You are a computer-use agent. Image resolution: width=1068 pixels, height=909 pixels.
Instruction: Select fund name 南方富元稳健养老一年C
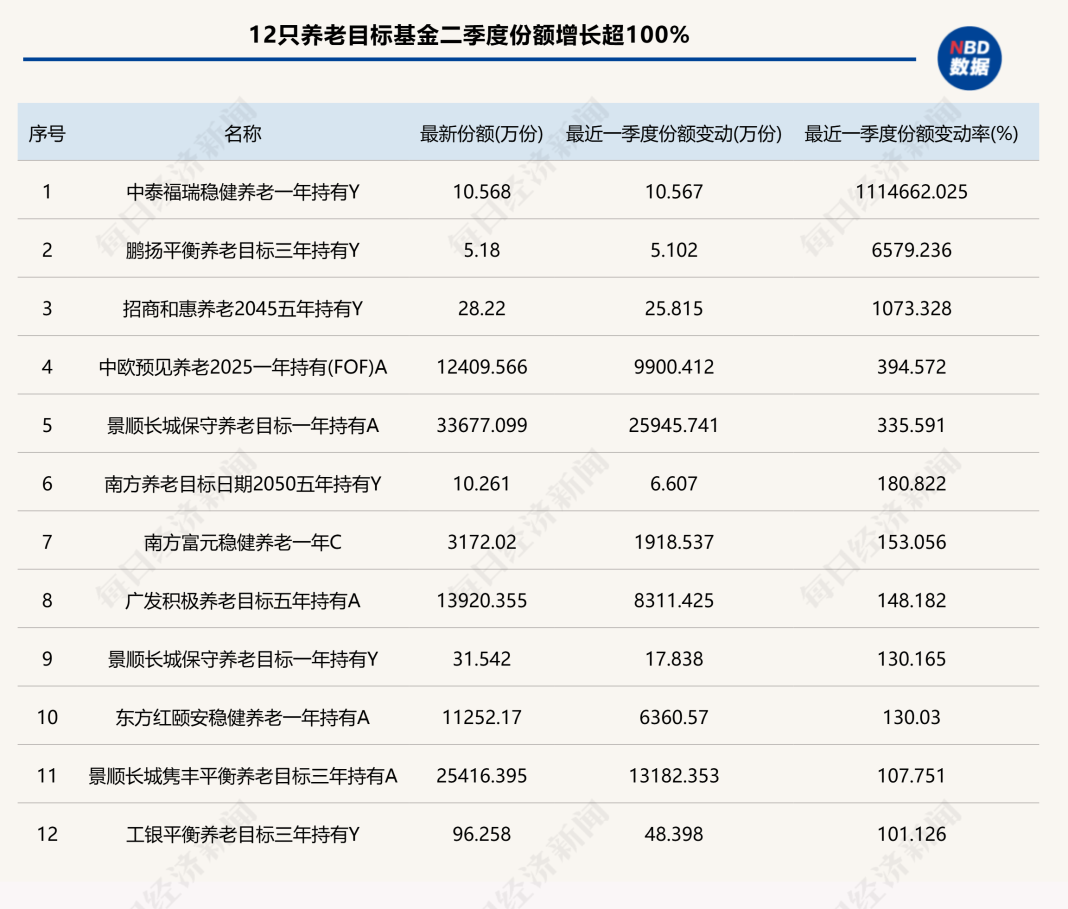[x=242, y=543]
